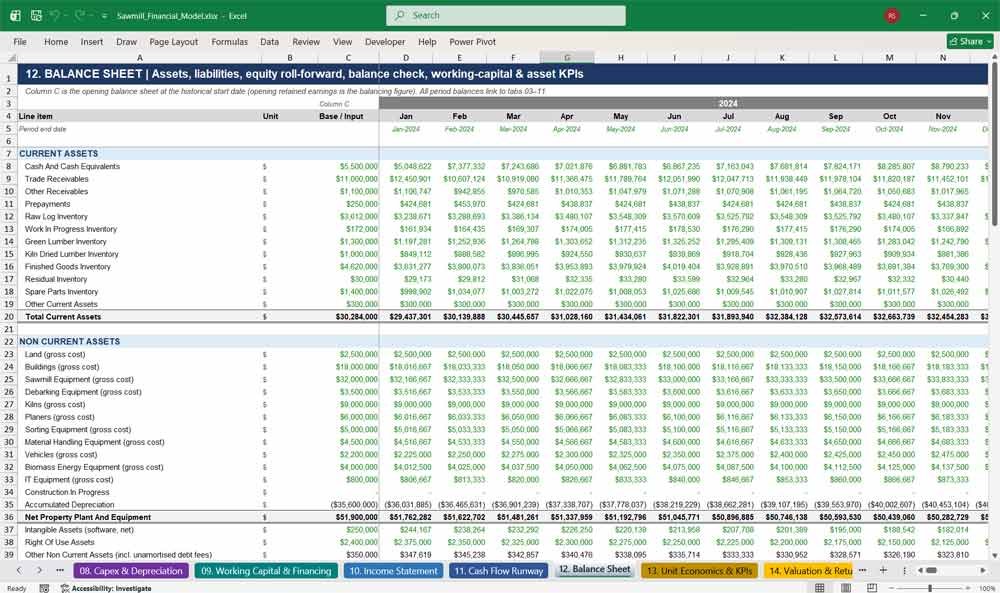Select column A header
Screen dimensions: 1000x593
(x=140, y=57)
